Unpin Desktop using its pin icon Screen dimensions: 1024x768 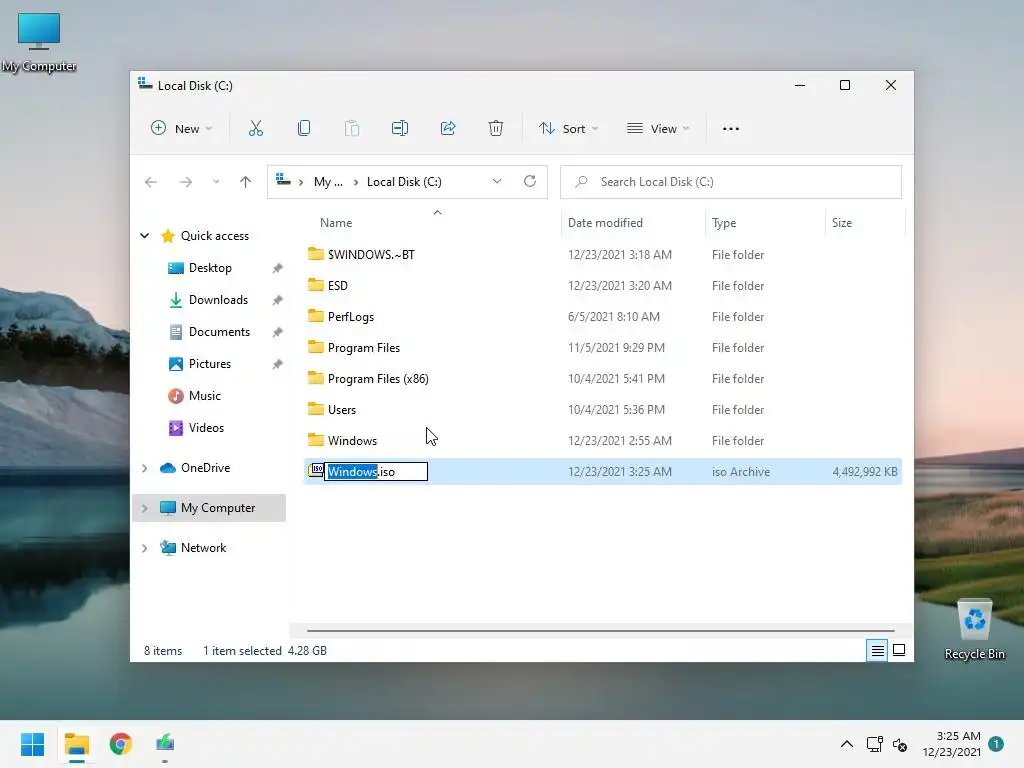278,268
